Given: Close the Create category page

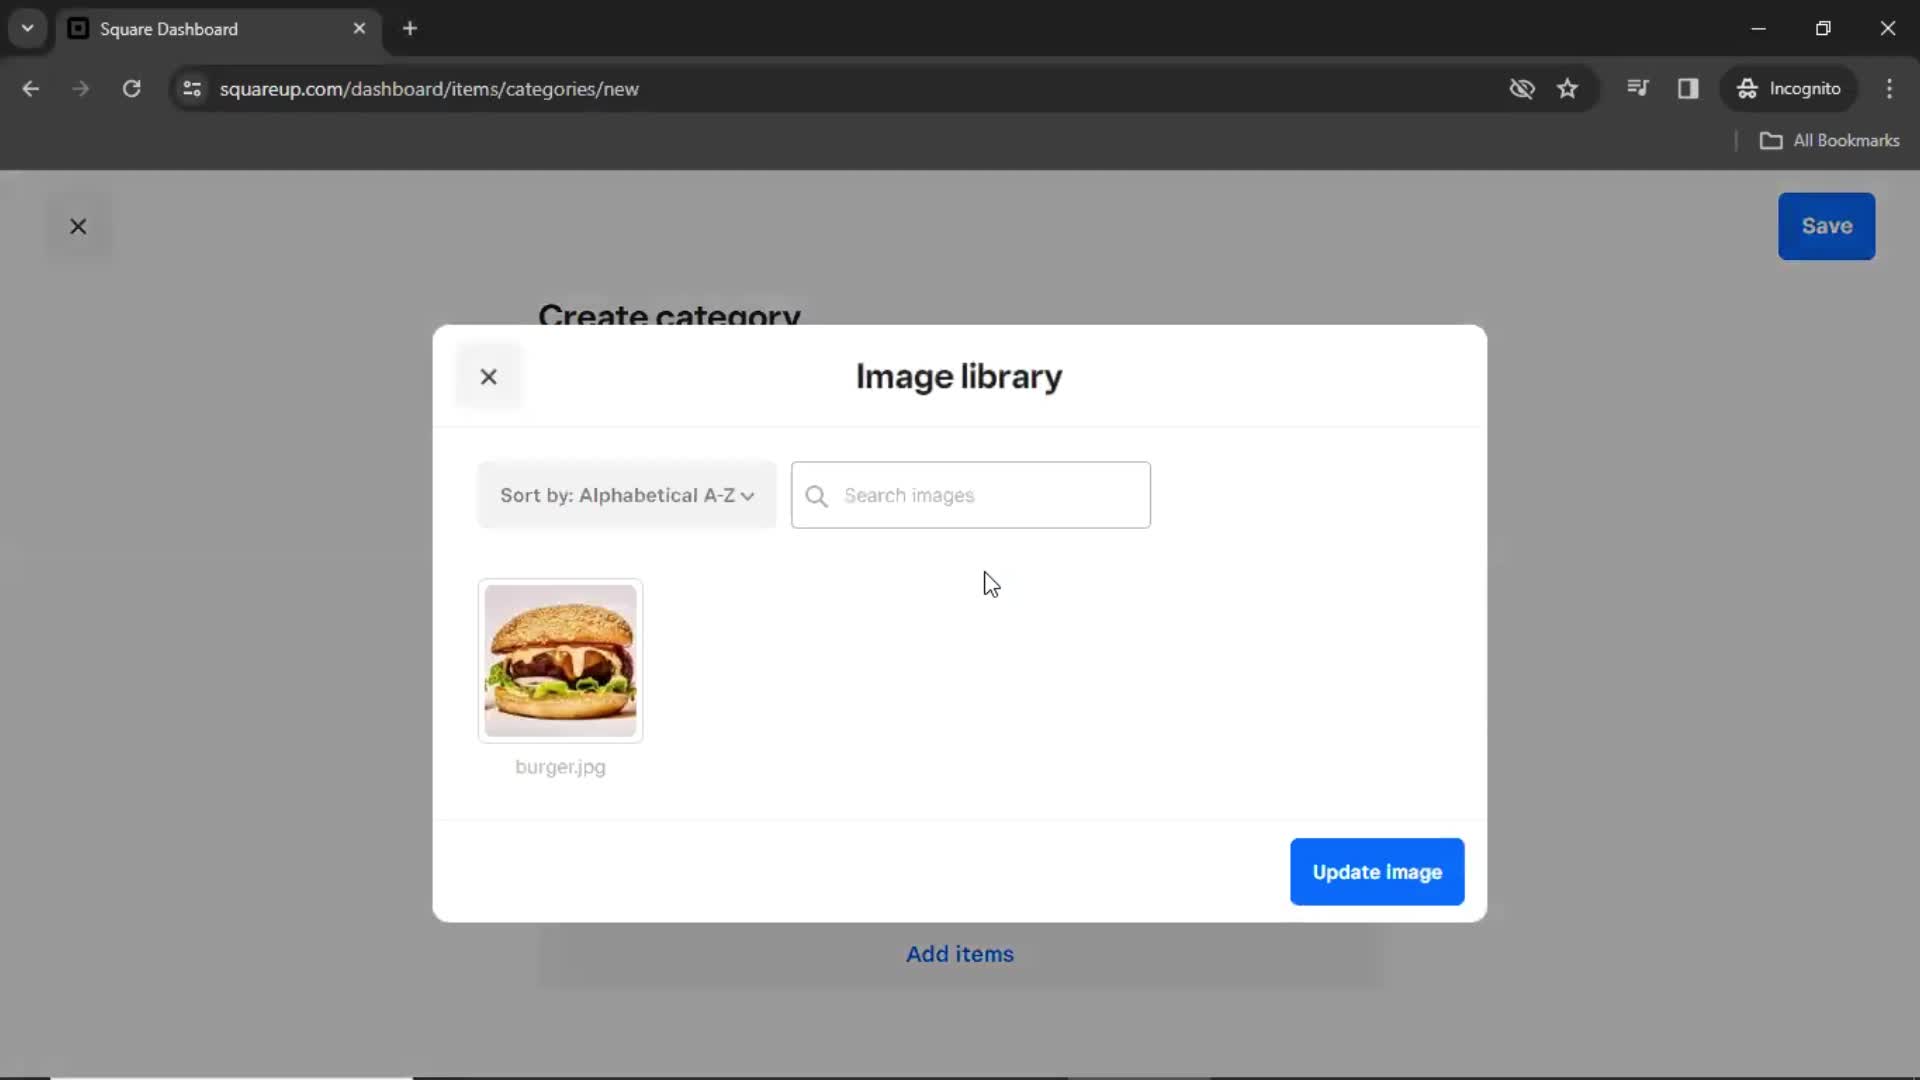Looking at the screenshot, I should click(x=78, y=226).
